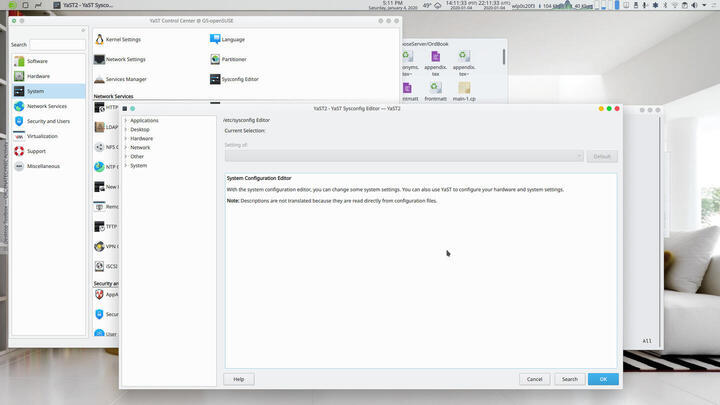Click the Default button
720x405 pixels.
[x=602, y=156]
